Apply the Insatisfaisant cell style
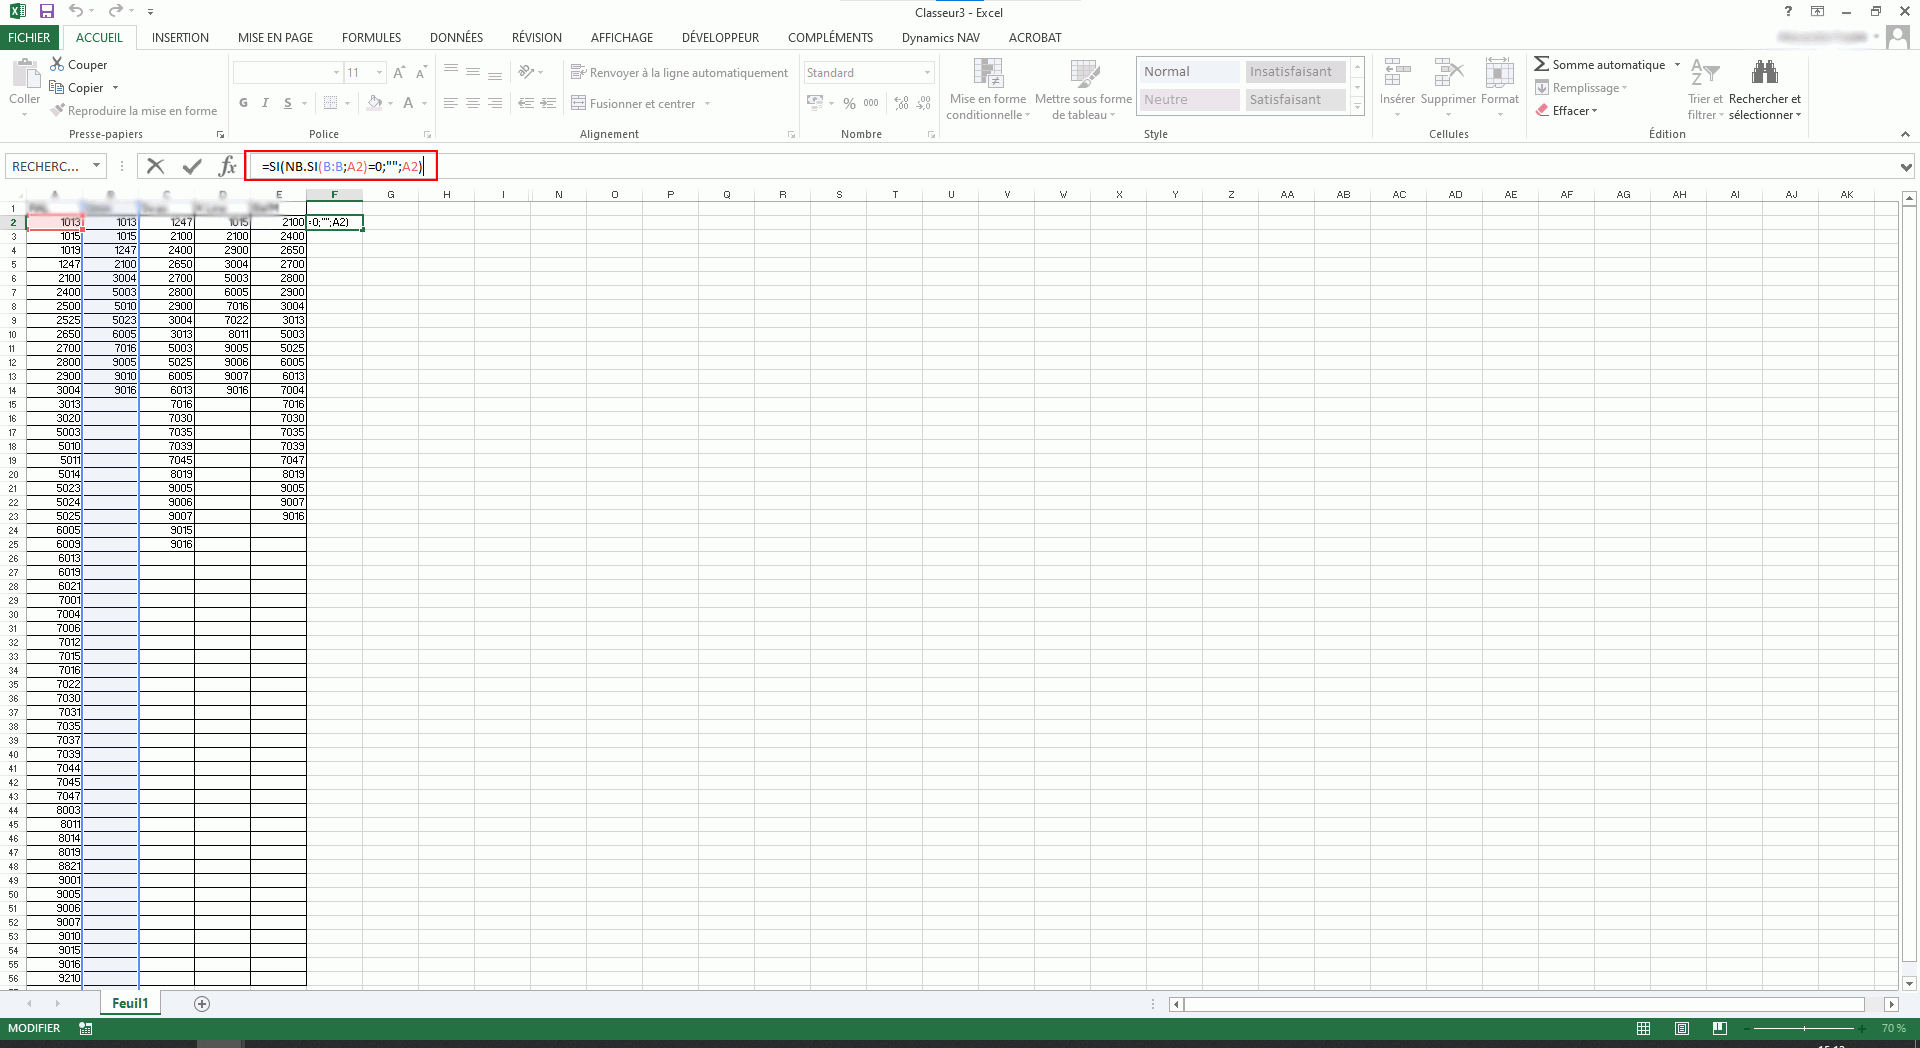Viewport: 1920px width, 1048px height. (x=1290, y=72)
